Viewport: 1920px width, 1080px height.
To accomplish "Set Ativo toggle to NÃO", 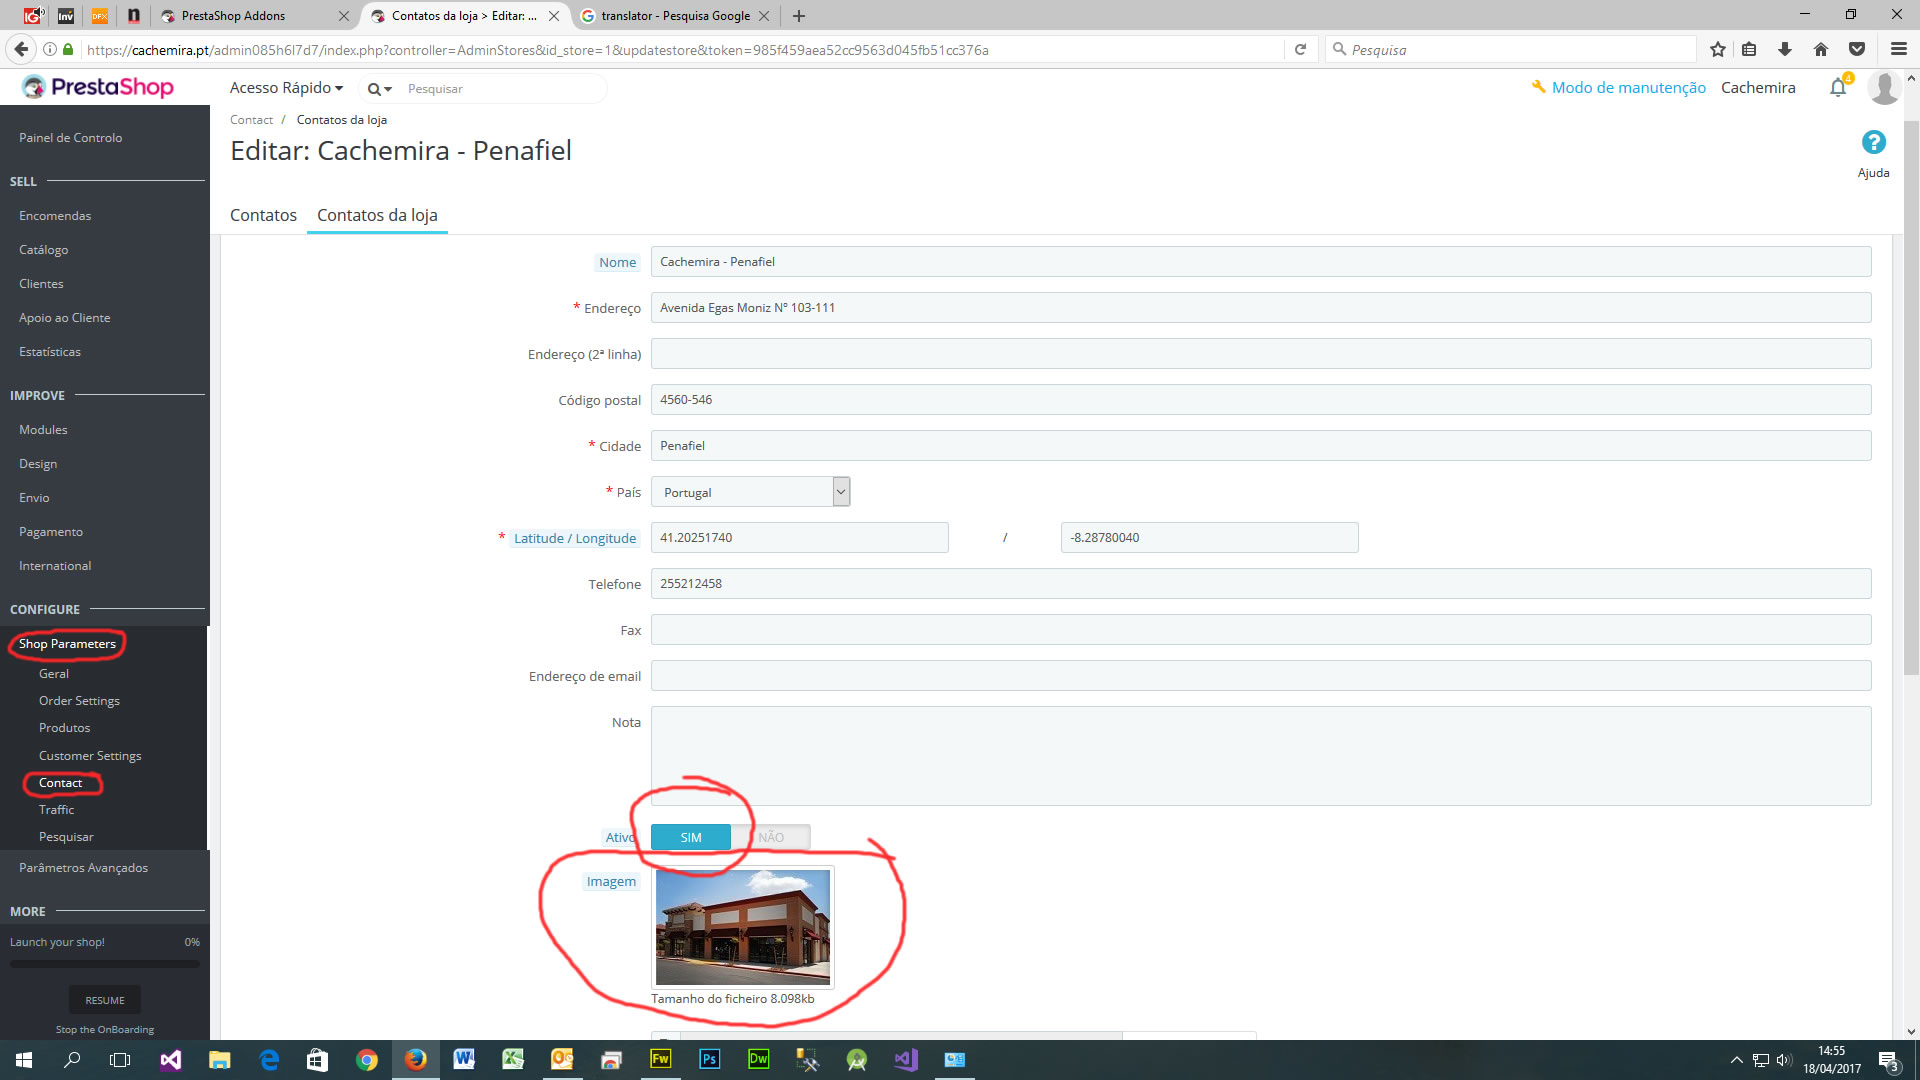I will click(770, 838).
